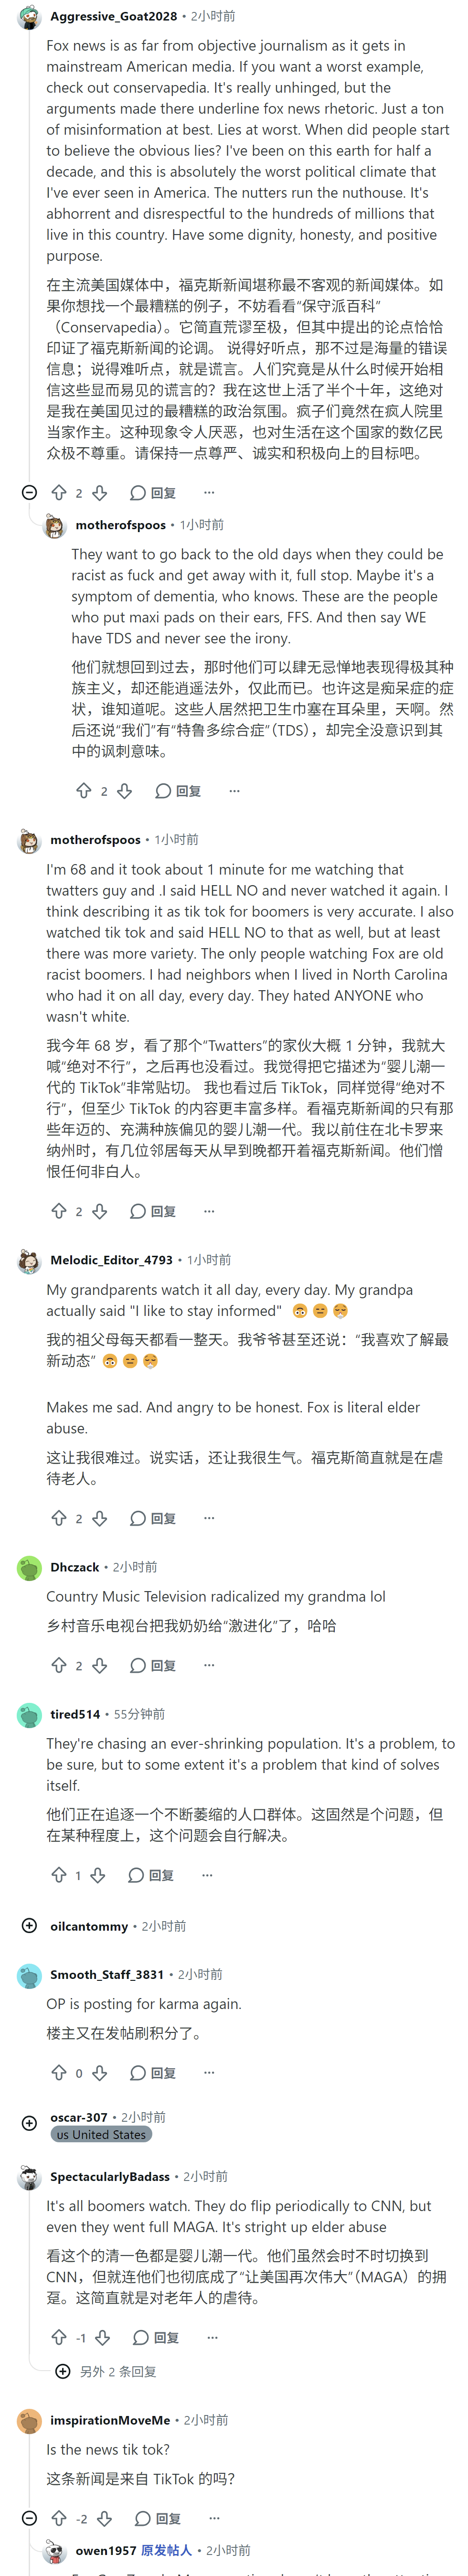Image resolution: width=468 pixels, height=2576 pixels.
Task: Expand oscar-307's collapsed comment
Action: (29, 2123)
